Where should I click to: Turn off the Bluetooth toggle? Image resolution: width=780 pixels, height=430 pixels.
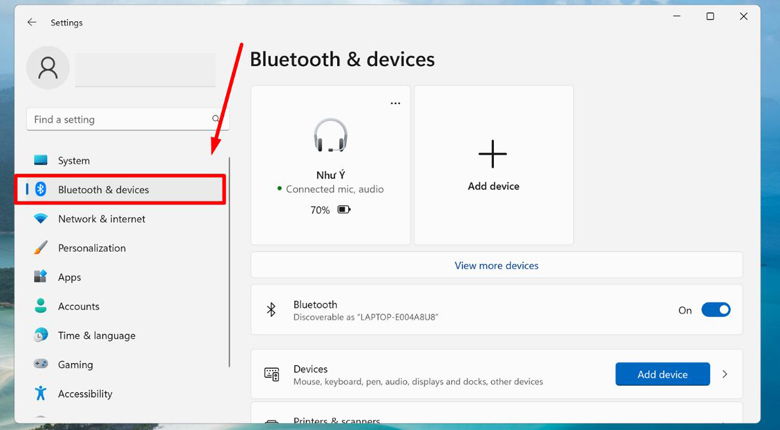[x=716, y=310]
